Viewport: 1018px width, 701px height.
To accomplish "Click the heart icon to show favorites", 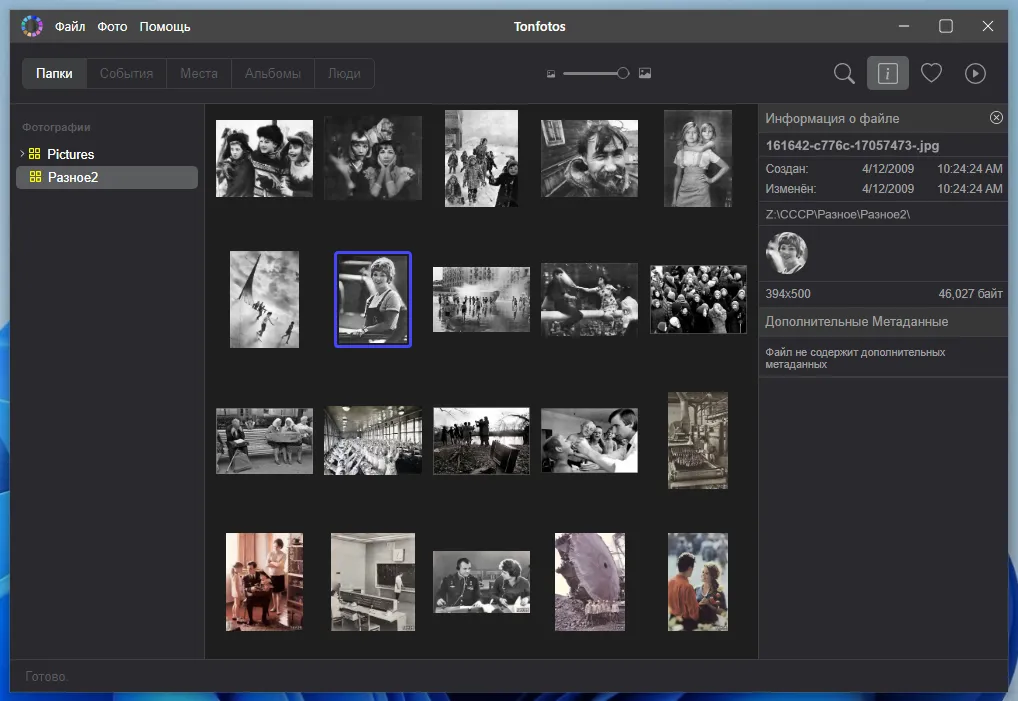I will click(931, 72).
